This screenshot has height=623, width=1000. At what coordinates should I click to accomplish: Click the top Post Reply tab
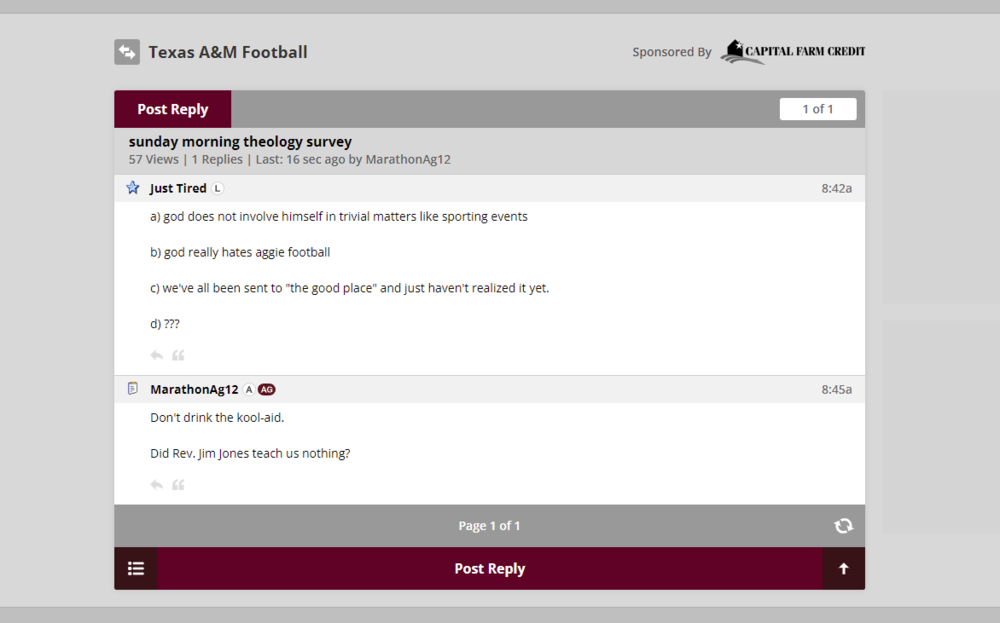[172, 109]
